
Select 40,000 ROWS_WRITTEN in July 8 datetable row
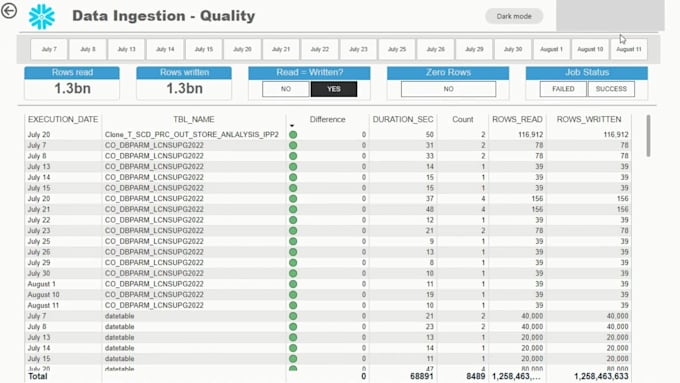coord(617,327)
